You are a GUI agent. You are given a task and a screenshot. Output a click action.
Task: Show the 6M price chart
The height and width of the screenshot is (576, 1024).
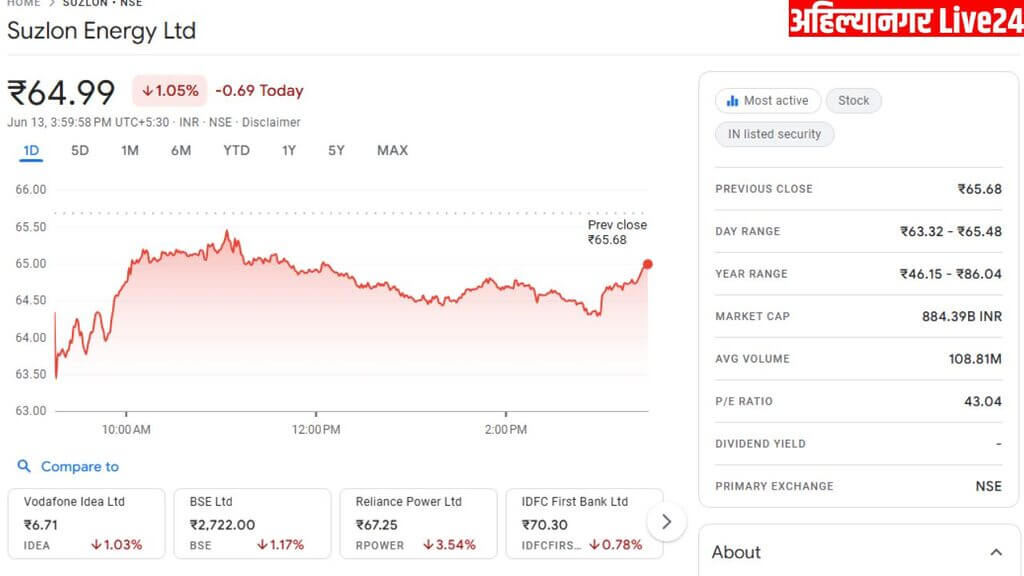pos(181,151)
